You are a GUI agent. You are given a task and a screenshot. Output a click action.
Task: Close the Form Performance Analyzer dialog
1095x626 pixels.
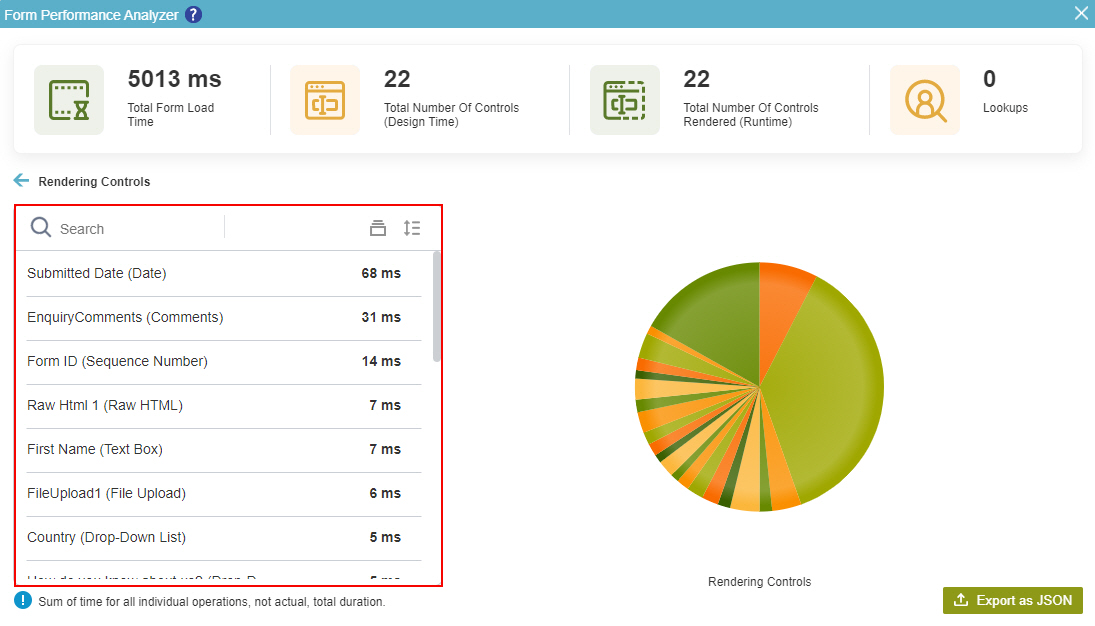coord(1081,13)
